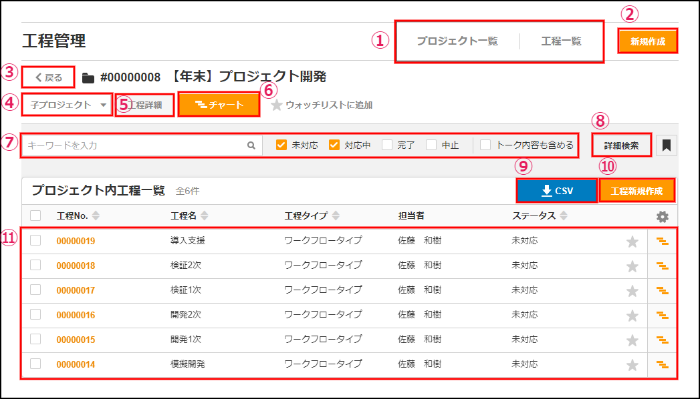Viewport: 700px width, 399px height.
Task: Expand the 子プロジェクト dropdown
Action: (67, 105)
